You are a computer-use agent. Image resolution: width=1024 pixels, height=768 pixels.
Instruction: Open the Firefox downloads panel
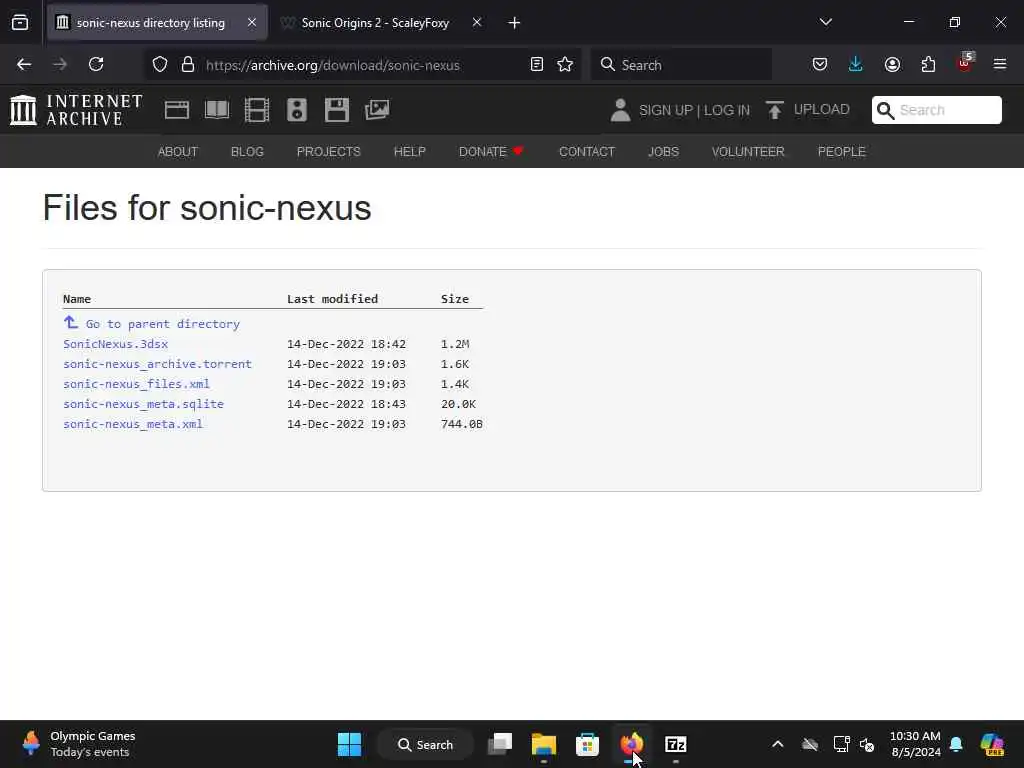point(856,65)
